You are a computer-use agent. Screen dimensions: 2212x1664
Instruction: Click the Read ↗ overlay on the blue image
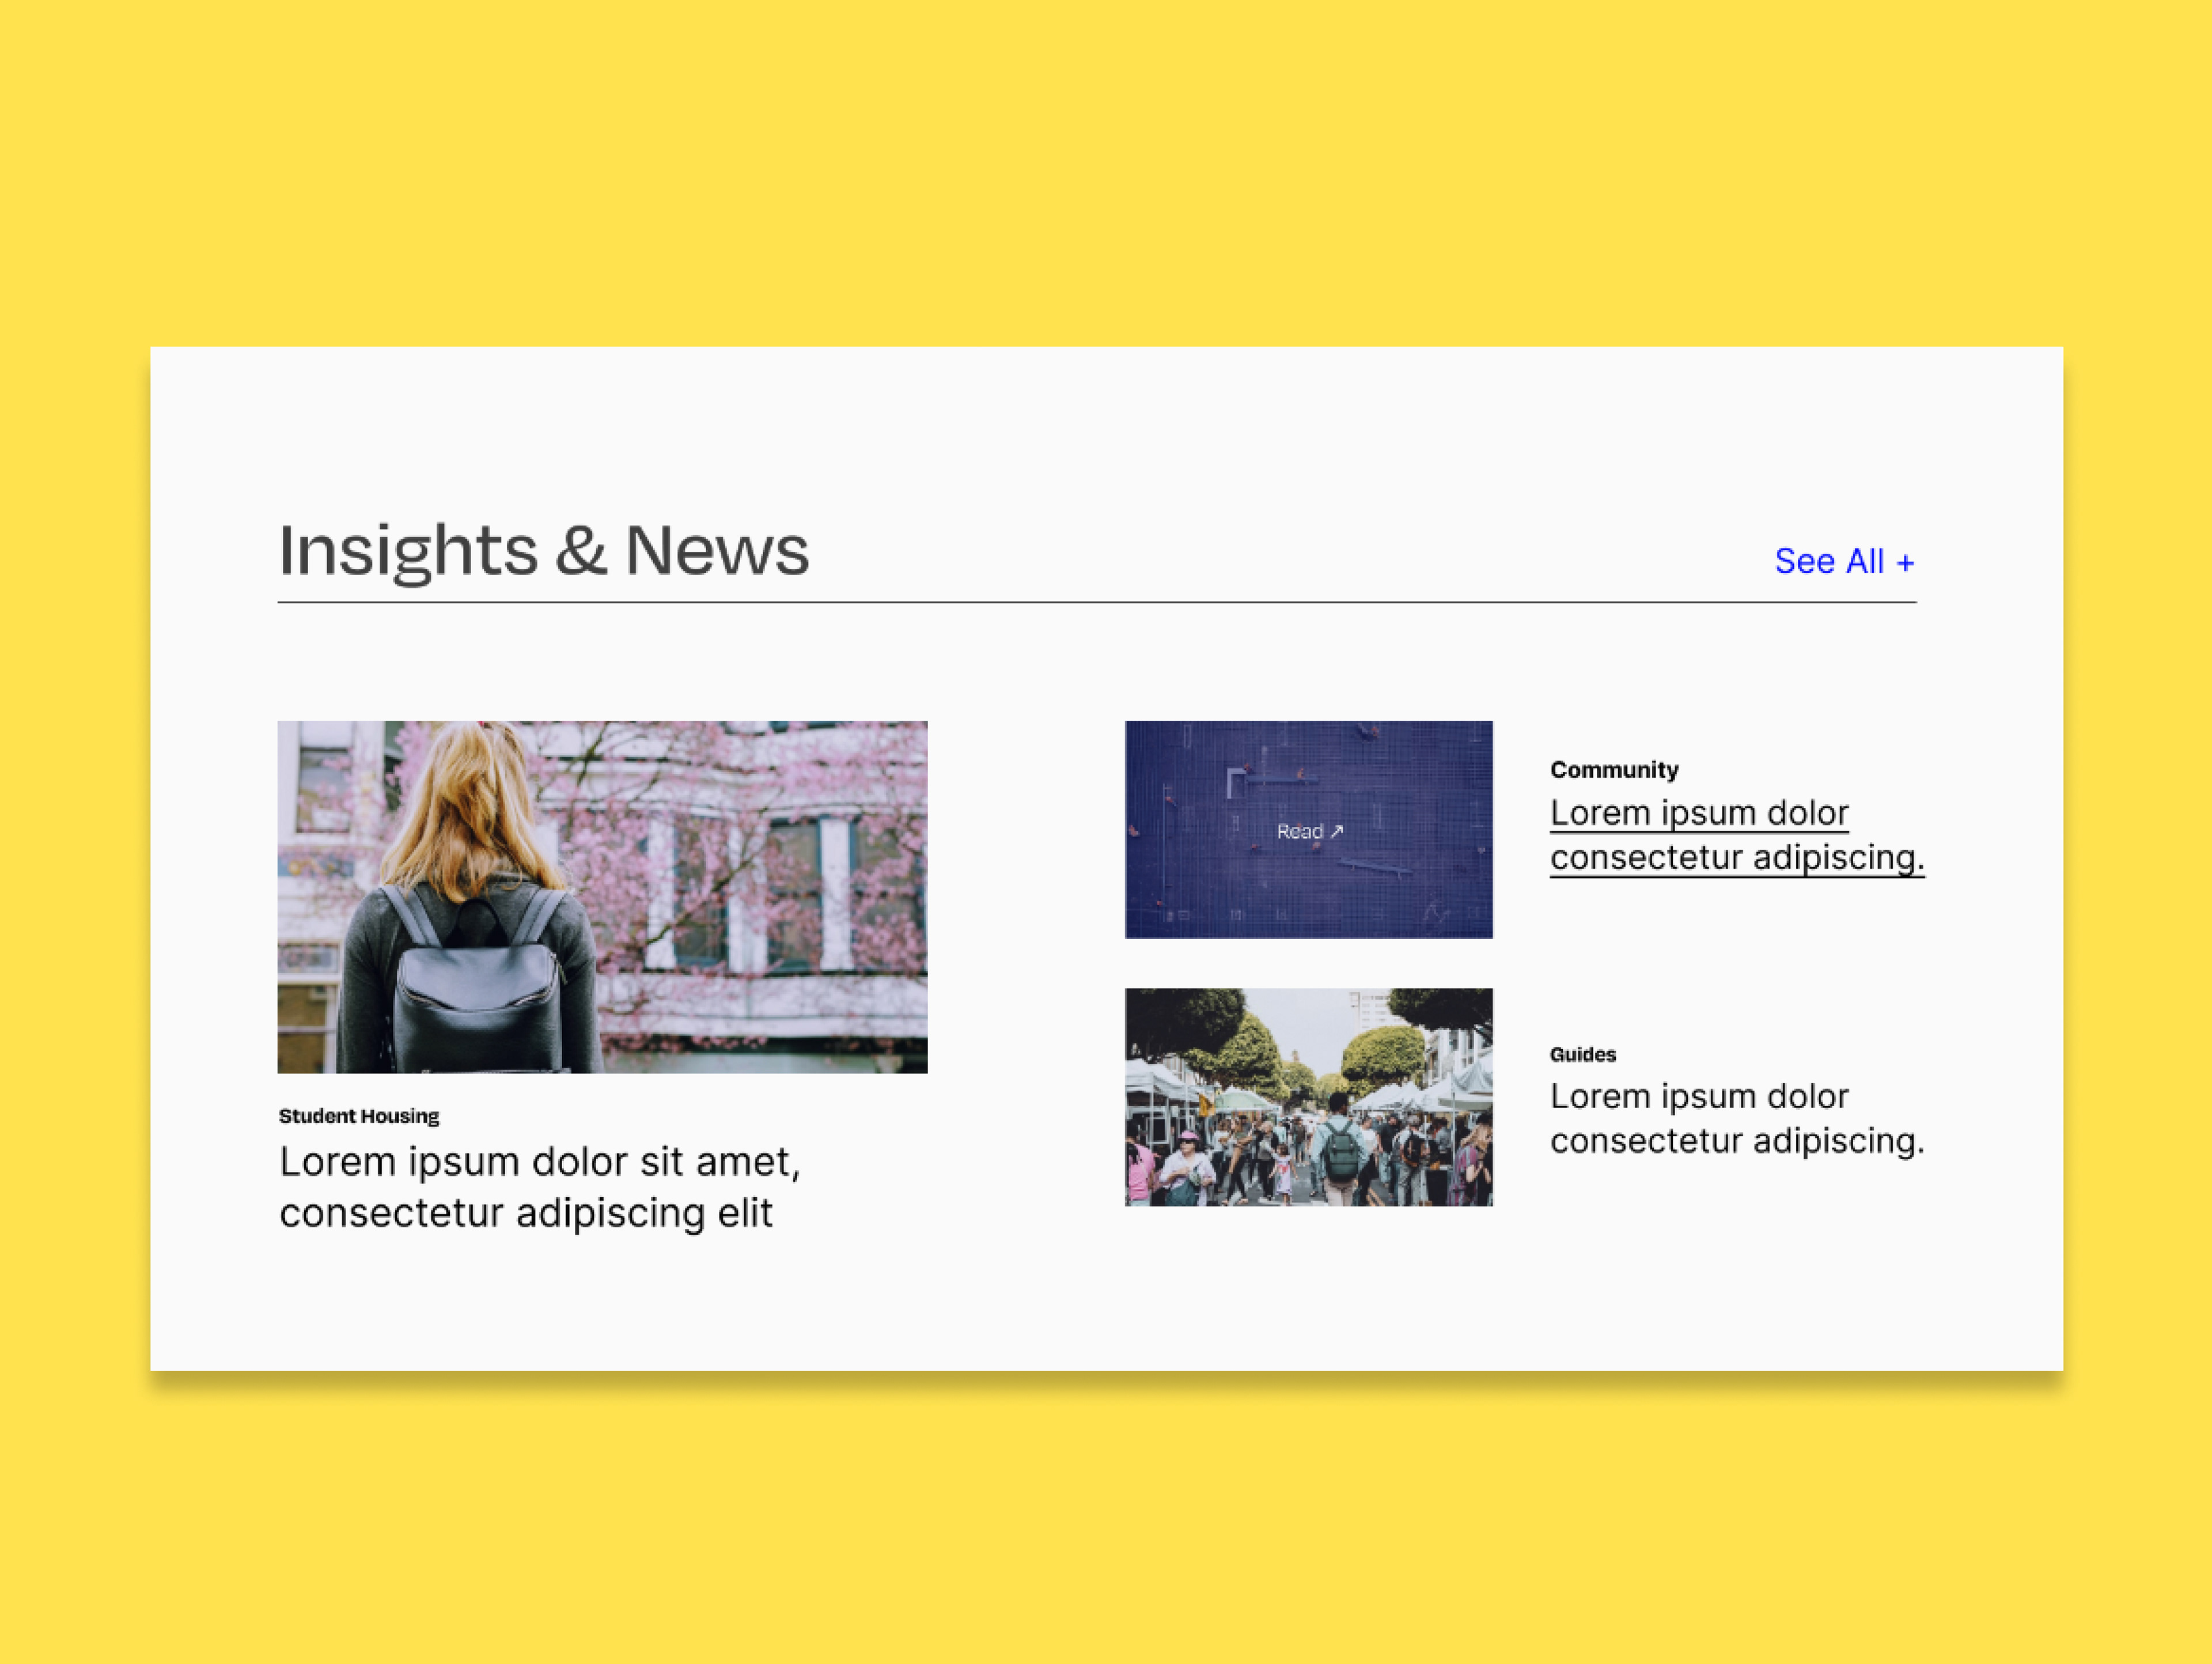coord(1309,831)
